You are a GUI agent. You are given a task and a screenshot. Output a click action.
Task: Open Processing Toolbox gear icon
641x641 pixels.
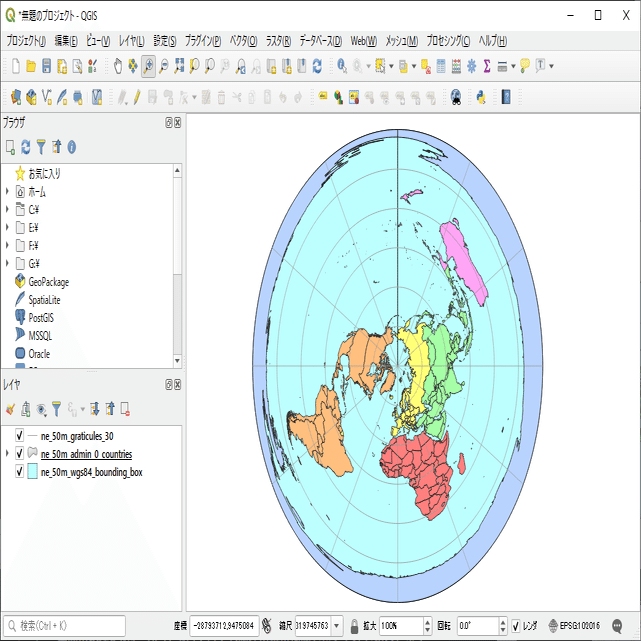point(471,66)
